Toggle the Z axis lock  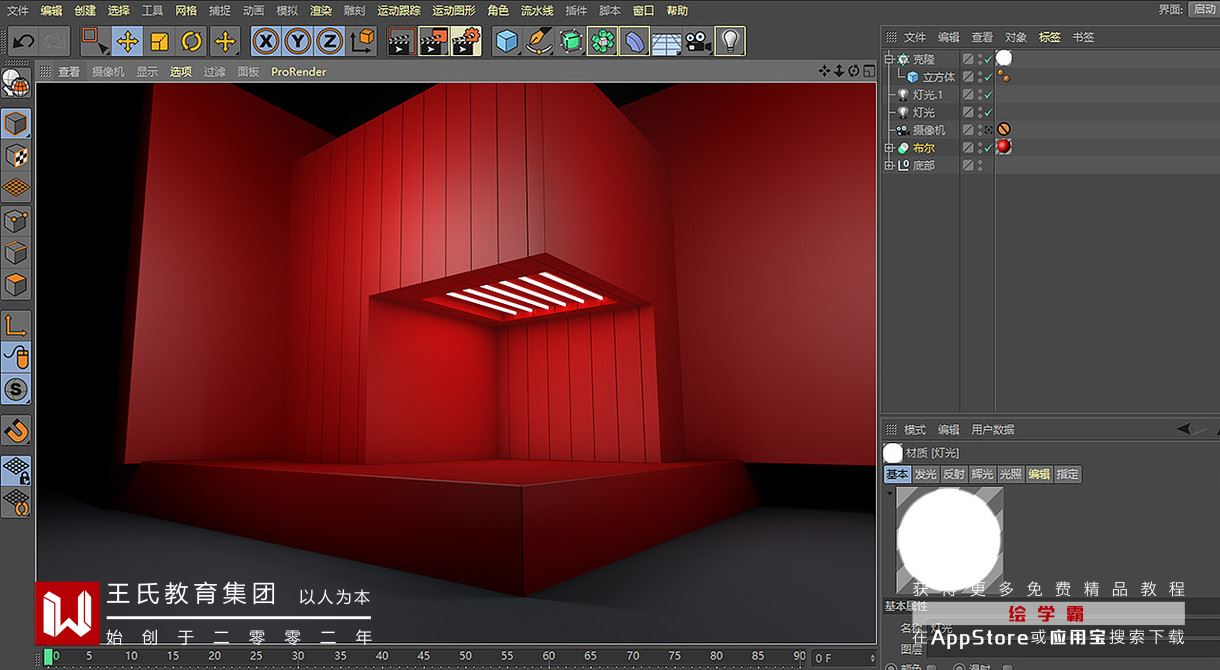pos(329,42)
